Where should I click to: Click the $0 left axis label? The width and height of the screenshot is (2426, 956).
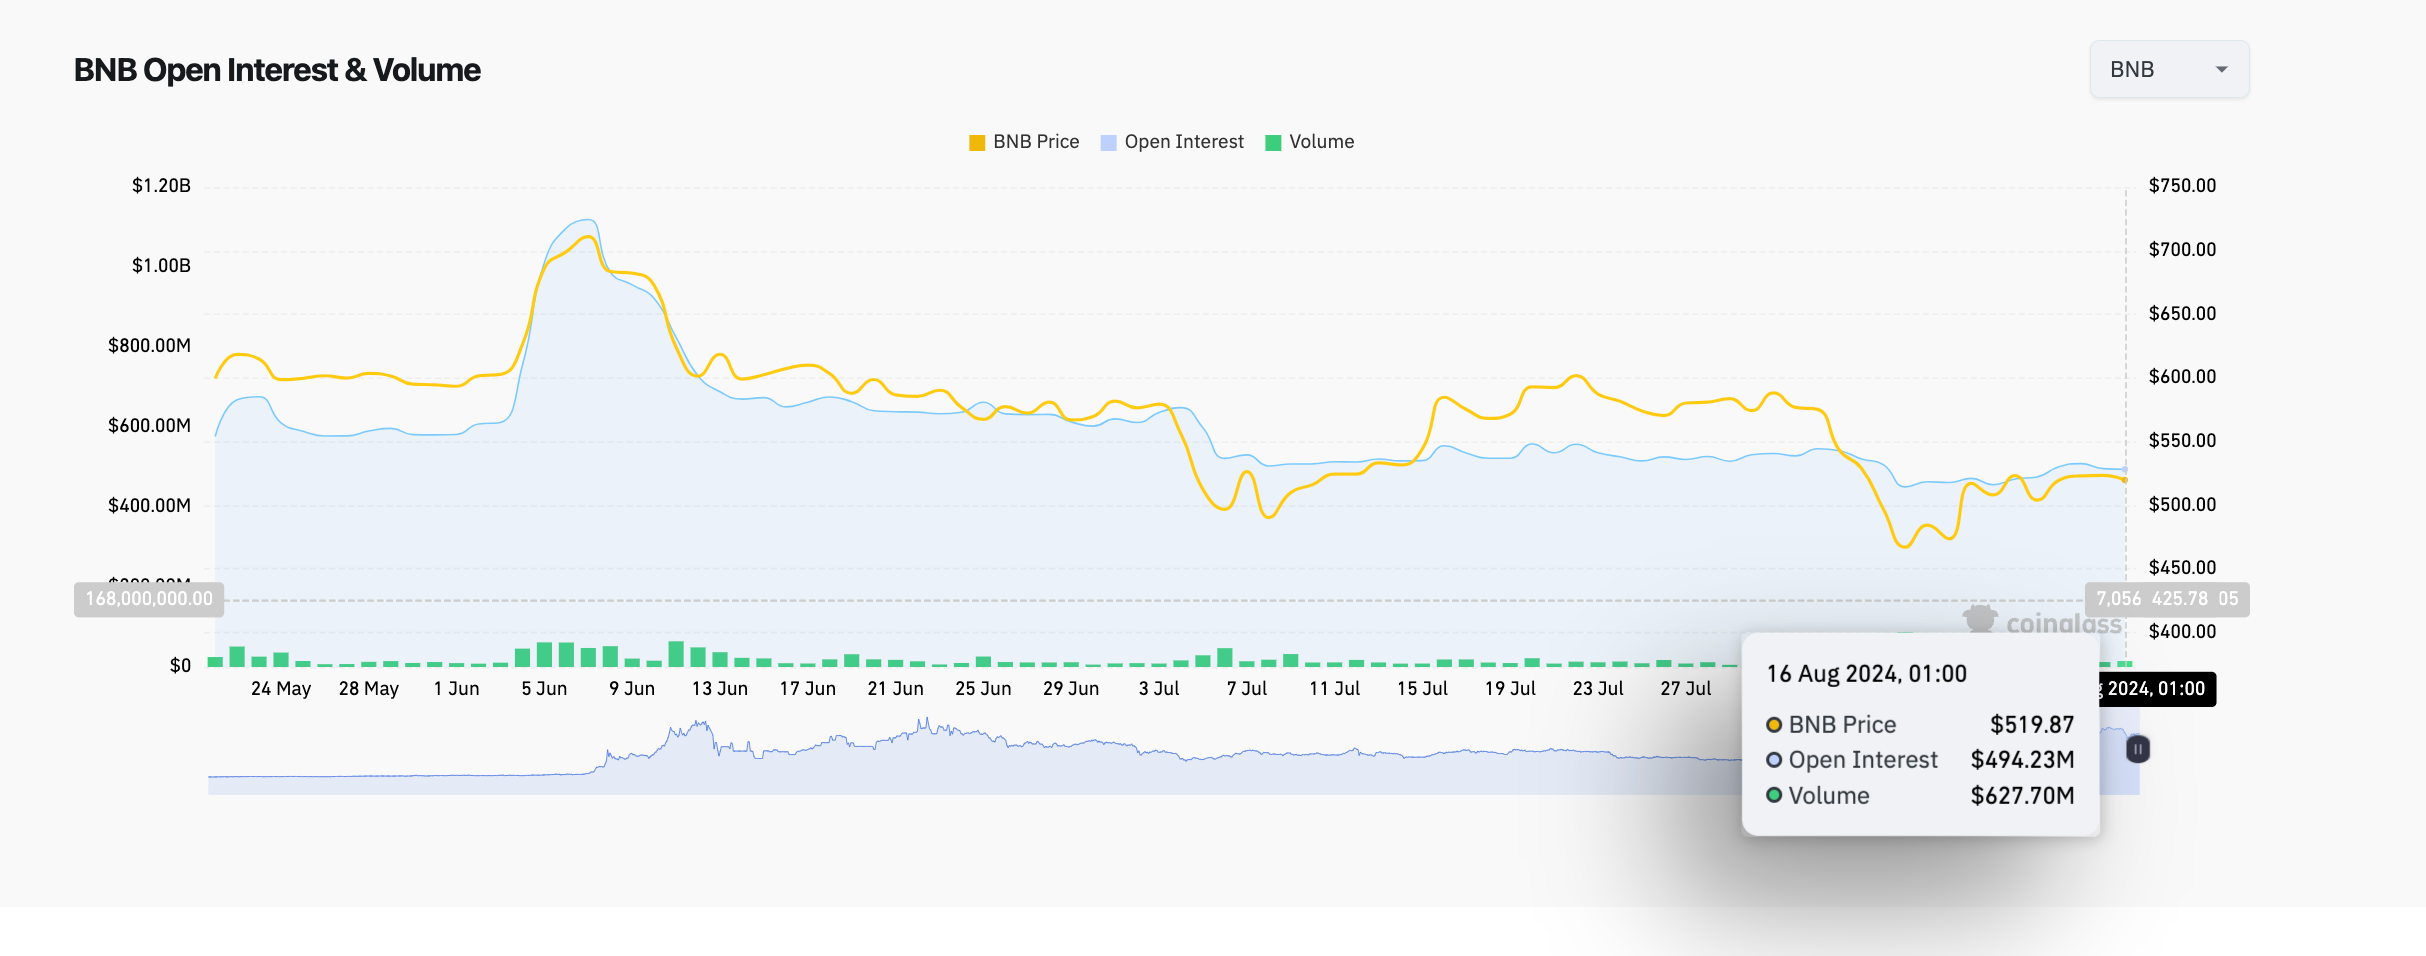[180, 665]
